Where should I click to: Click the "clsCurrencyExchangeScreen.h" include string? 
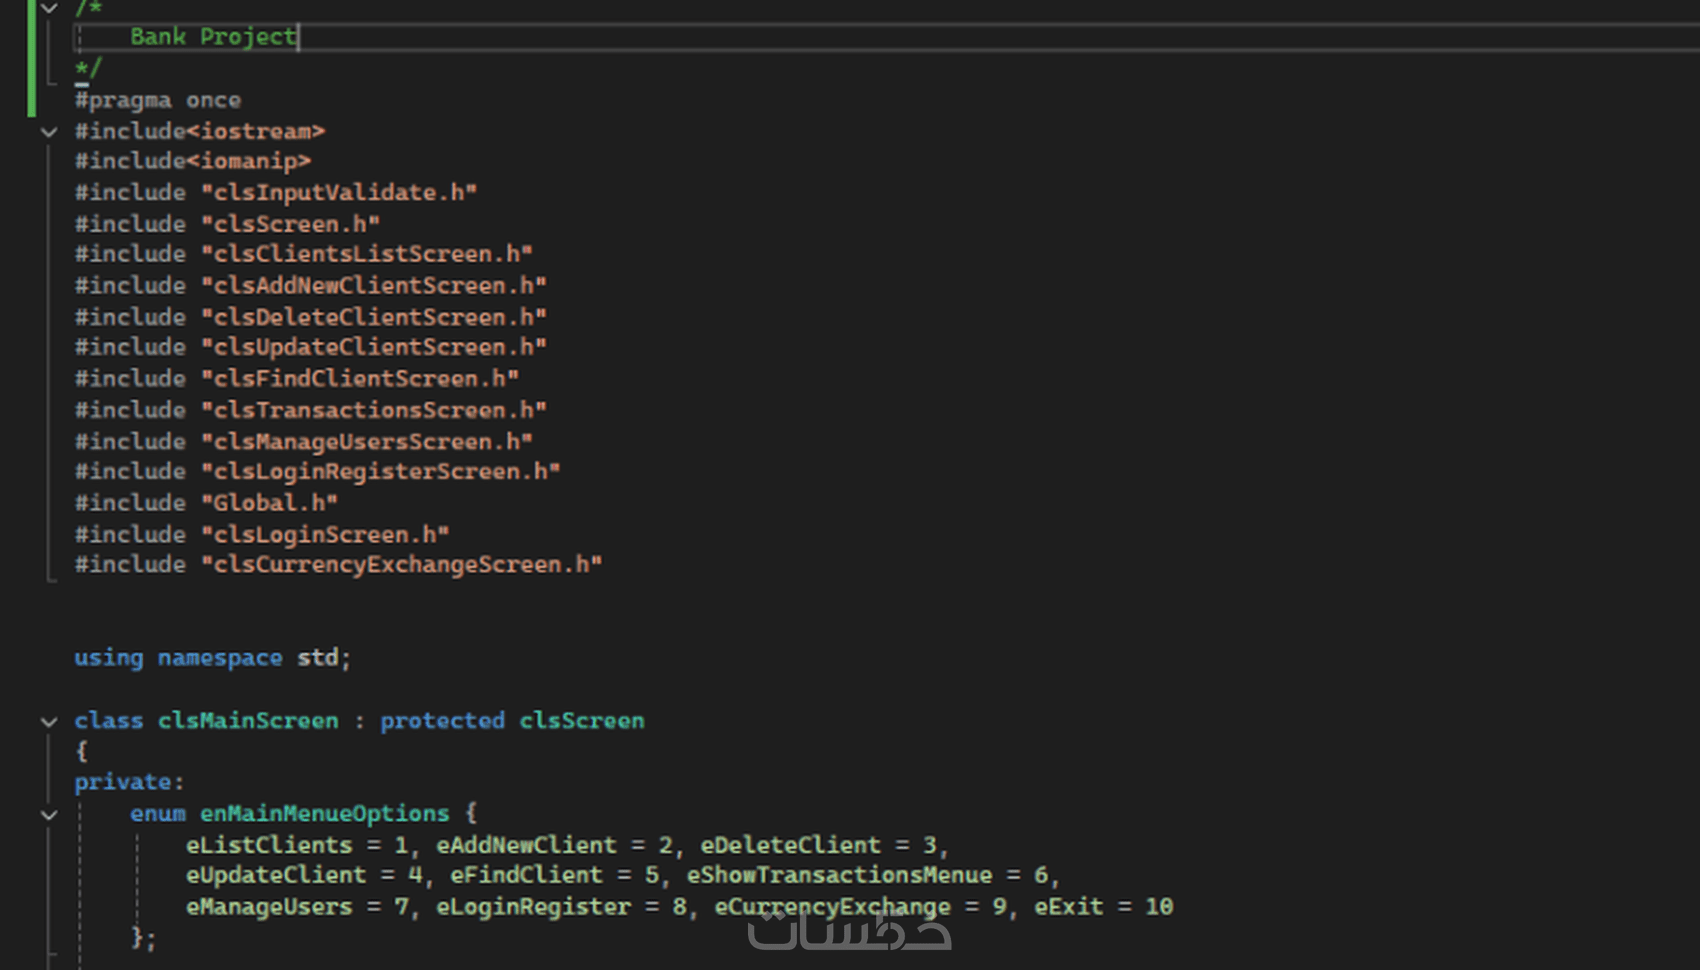click(x=401, y=565)
